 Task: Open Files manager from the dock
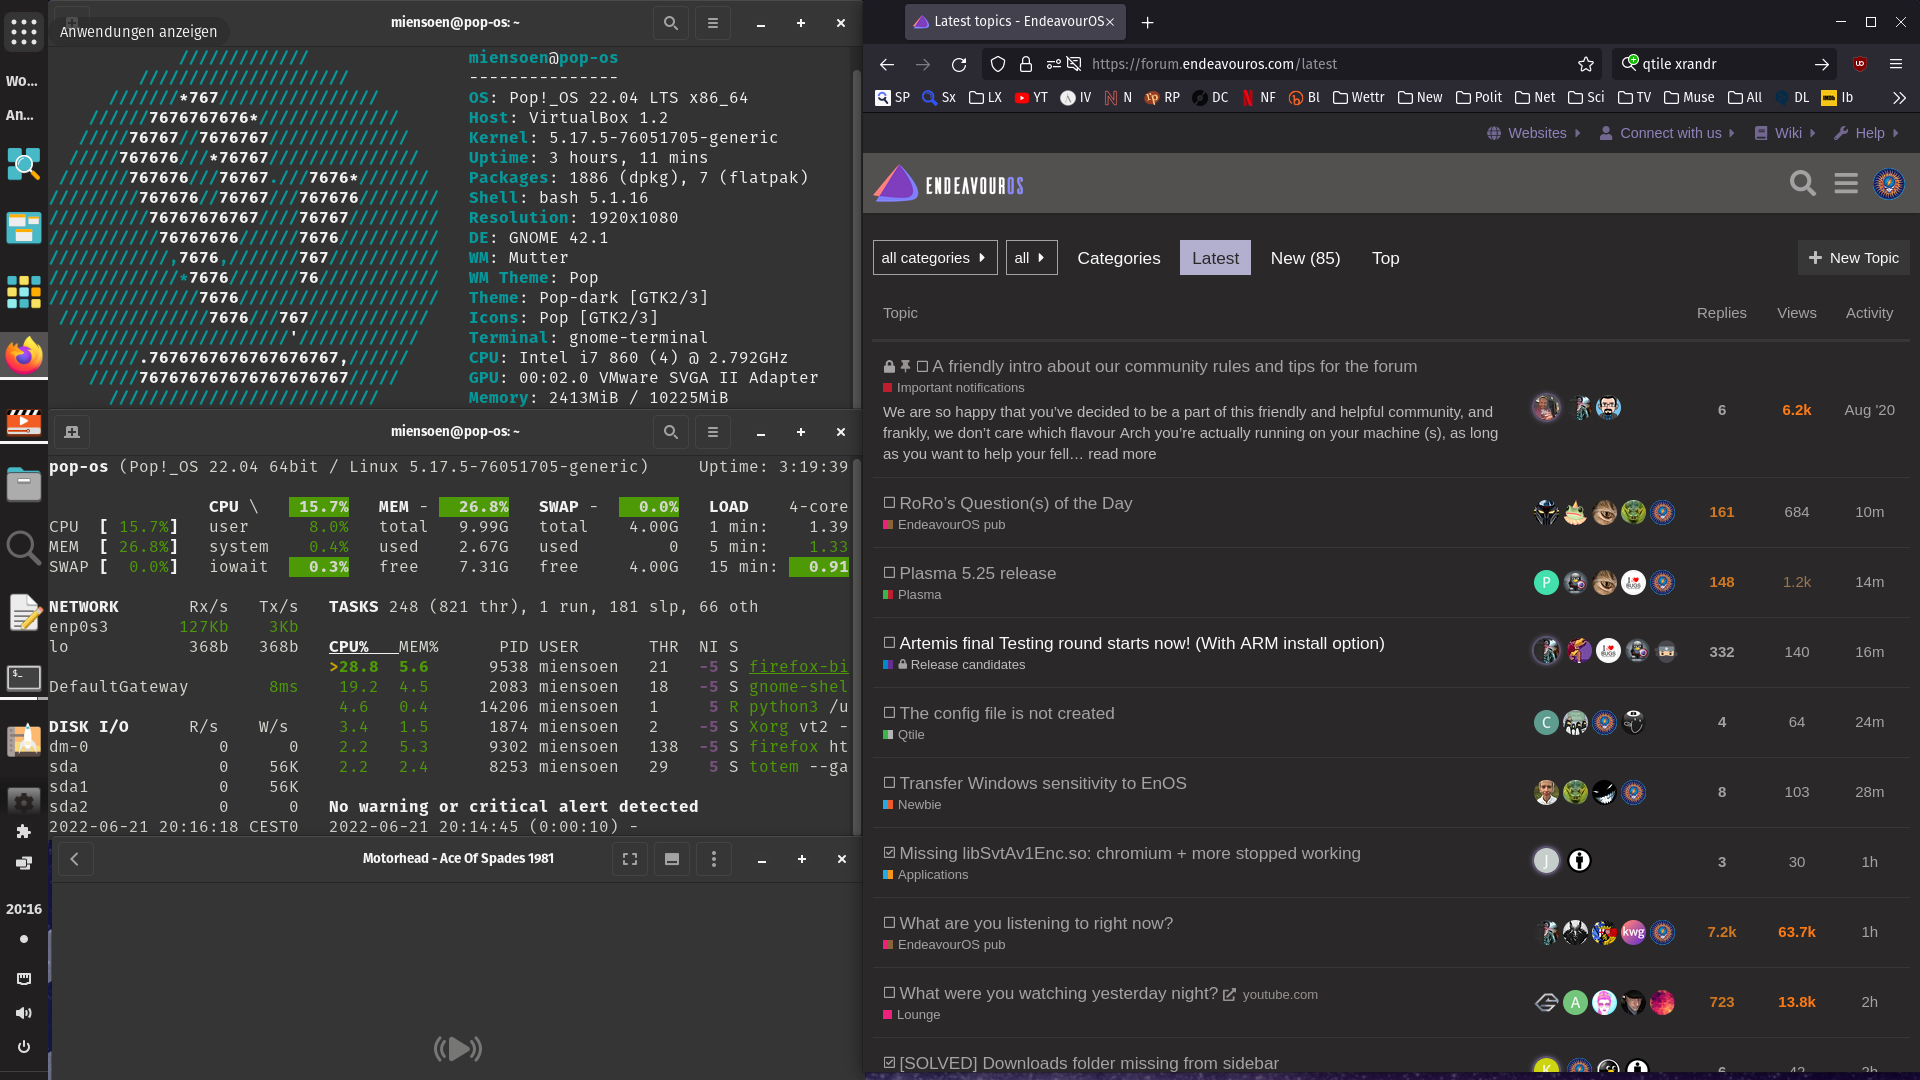click(x=24, y=485)
